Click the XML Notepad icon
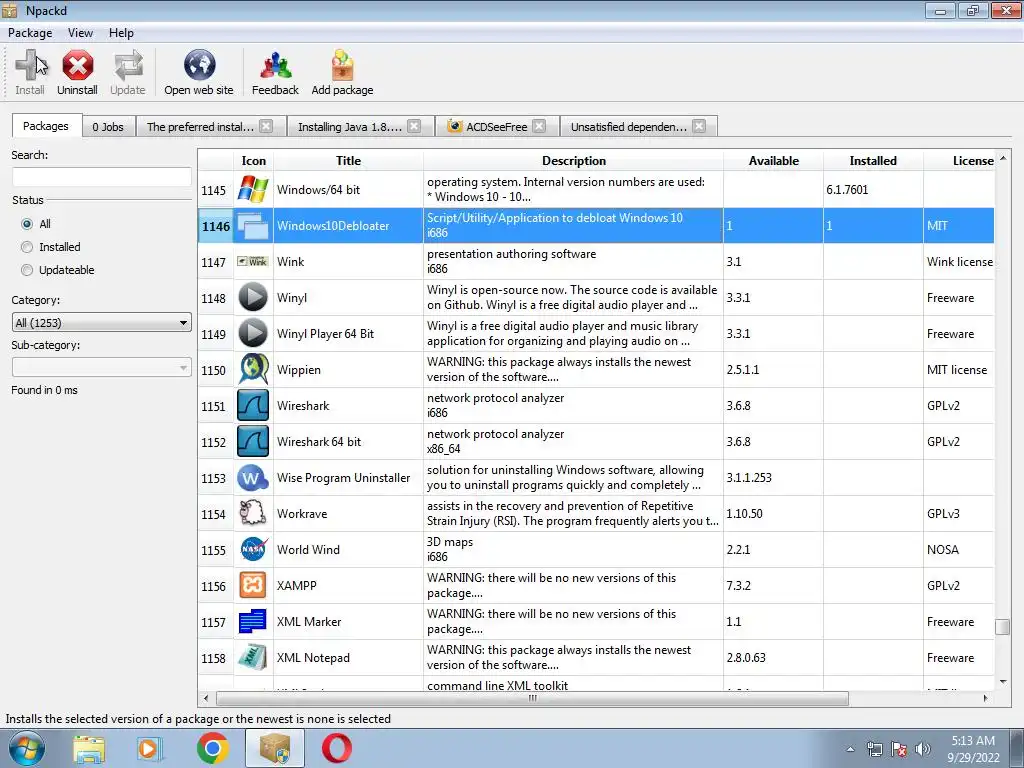The height and width of the screenshot is (768, 1024). tap(253, 658)
